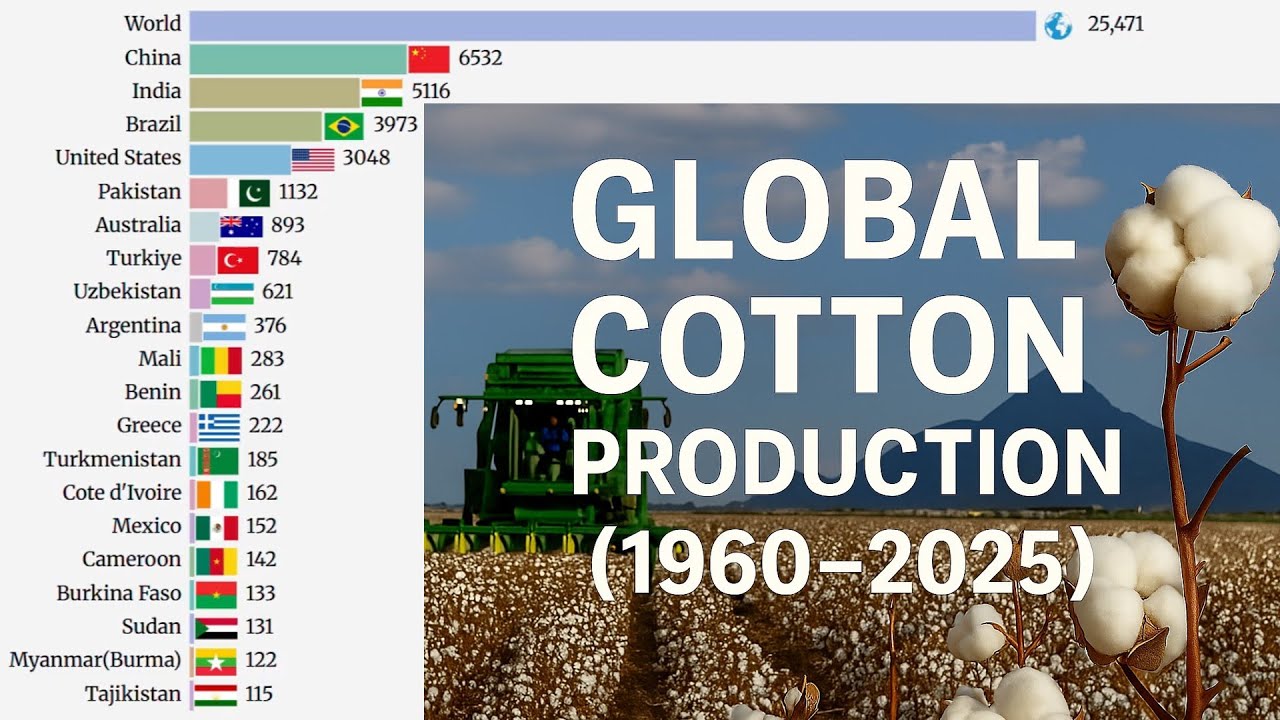This screenshot has height=720, width=1280.
Task: Click the globe icon beside World bar
Action: [1058, 25]
